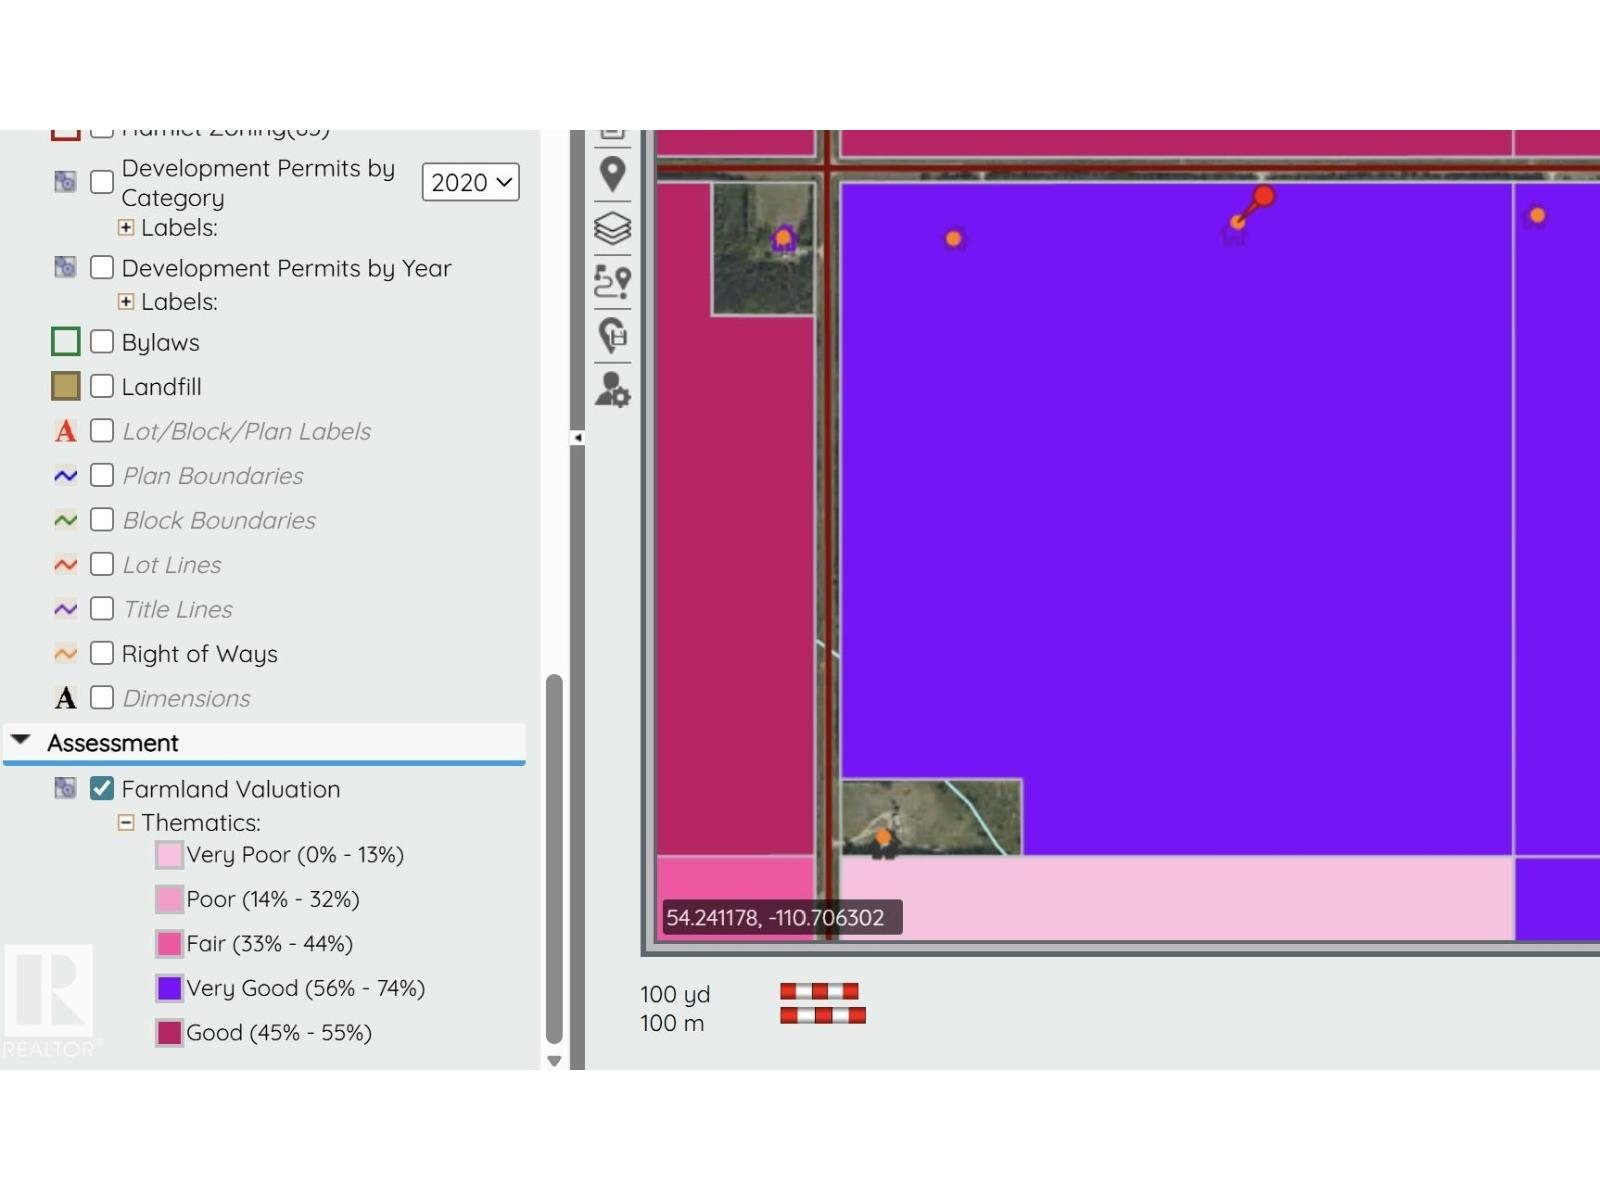Image resolution: width=1600 pixels, height=1200 pixels.
Task: Uncheck the Farmland Valuation layer
Action: pyautogui.click(x=102, y=789)
